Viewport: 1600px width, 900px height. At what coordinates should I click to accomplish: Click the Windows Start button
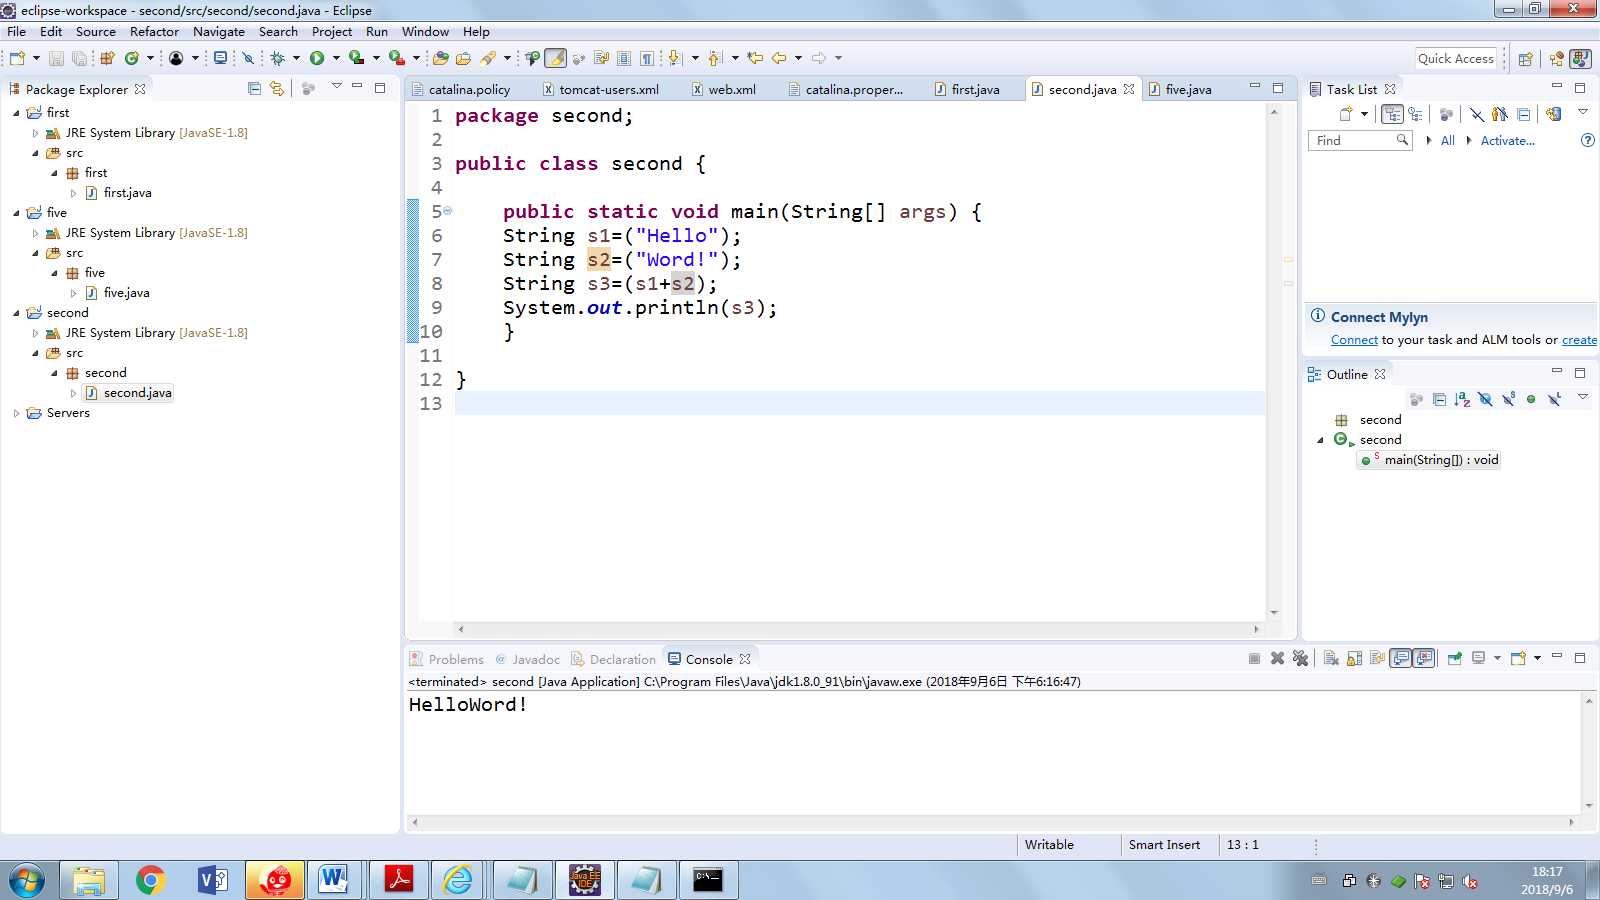tap(27, 881)
